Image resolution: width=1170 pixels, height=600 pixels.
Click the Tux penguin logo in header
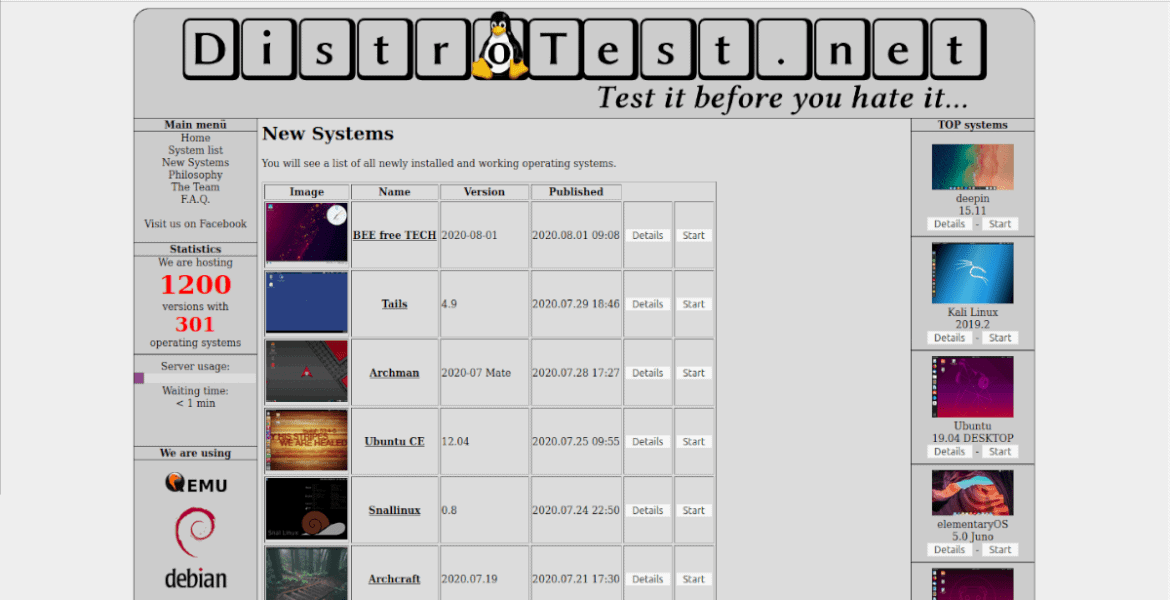(x=499, y=46)
